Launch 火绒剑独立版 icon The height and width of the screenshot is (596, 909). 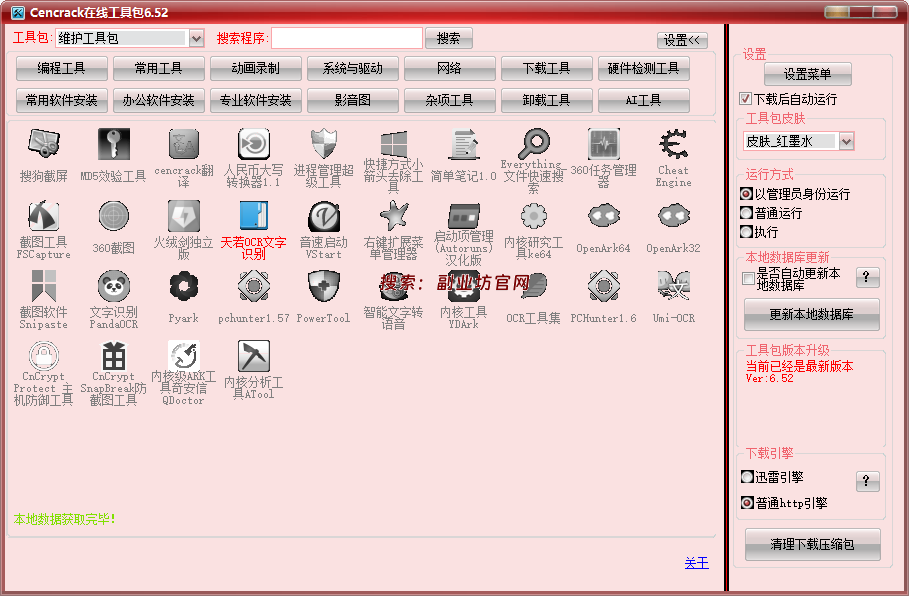184,216
